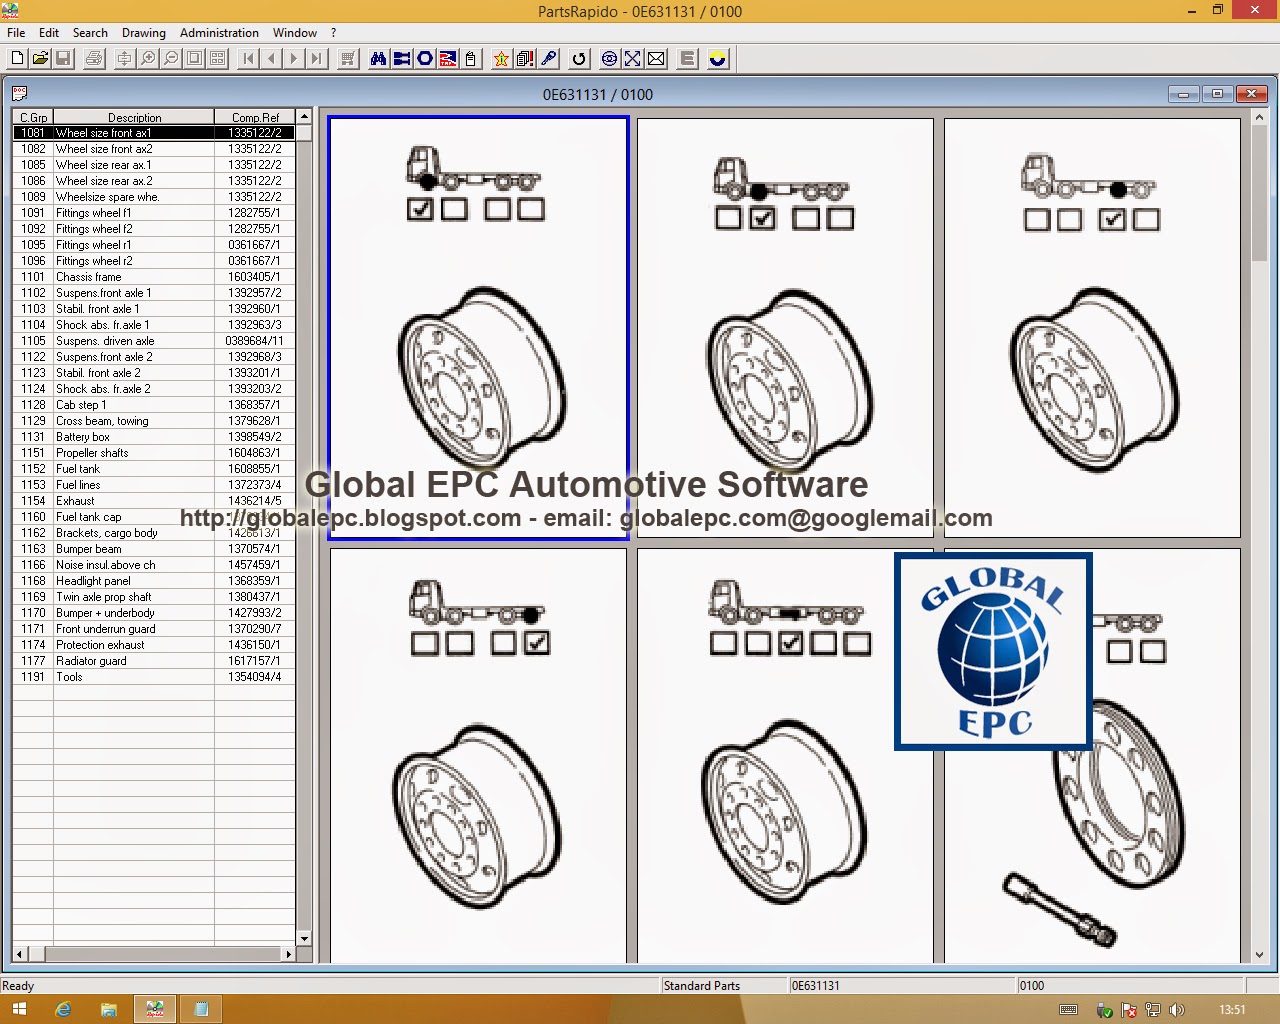Viewport: 1280px width, 1024px height.
Task: Select the bottom-left rear axle wheel thumbnail
Action: point(478,756)
